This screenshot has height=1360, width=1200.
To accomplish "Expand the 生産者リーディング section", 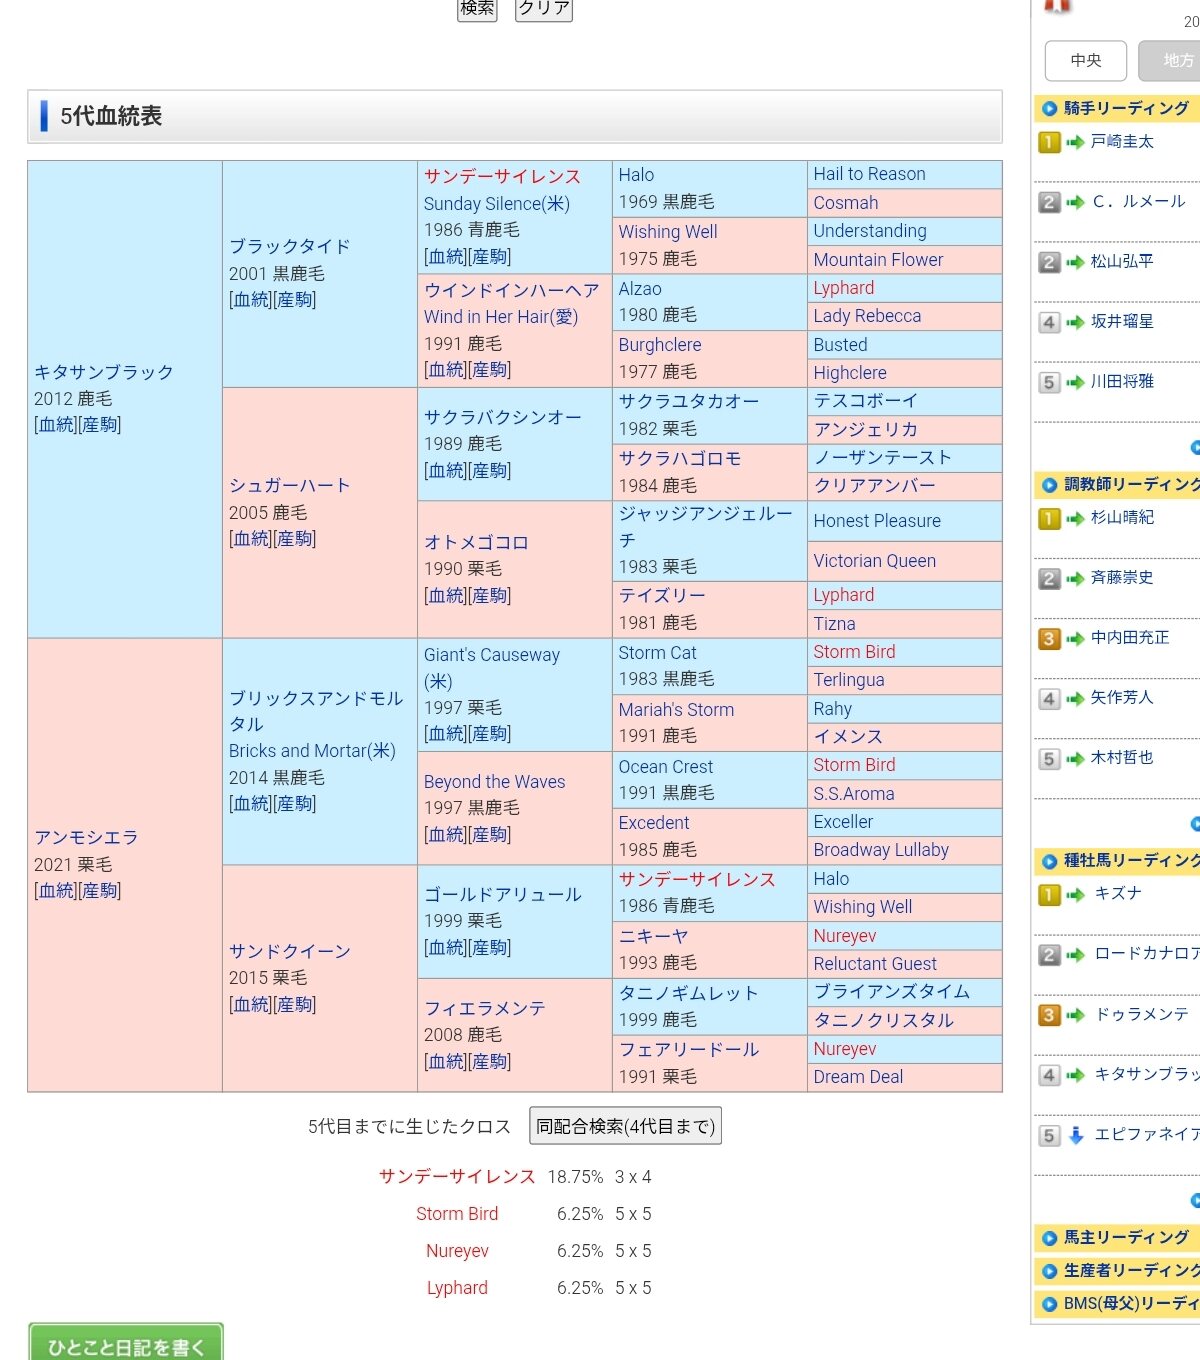I will [1126, 1271].
